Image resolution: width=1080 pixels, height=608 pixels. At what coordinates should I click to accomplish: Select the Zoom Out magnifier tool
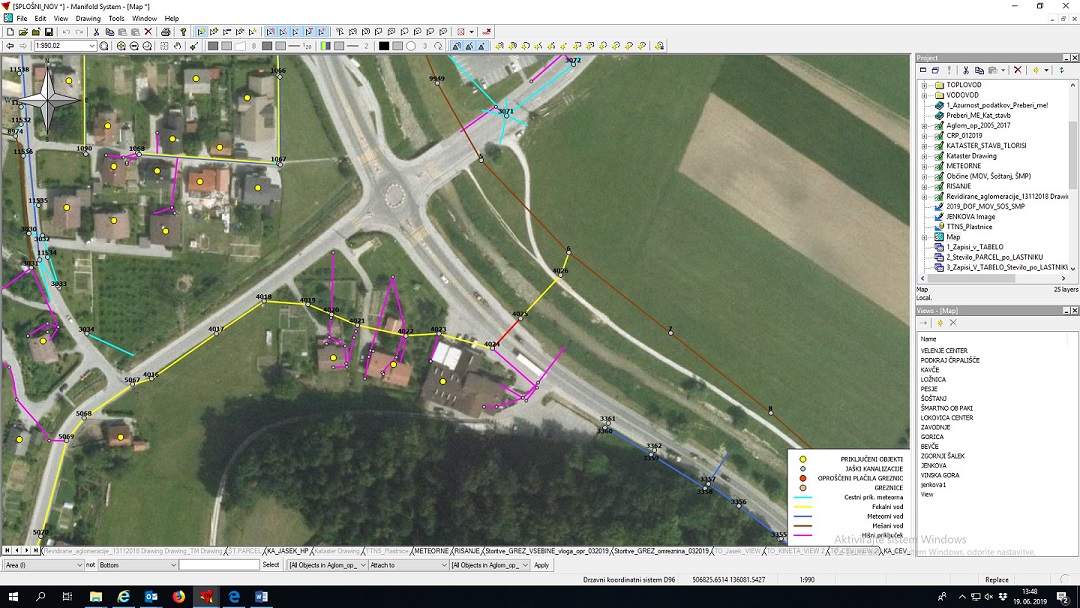click(x=134, y=46)
